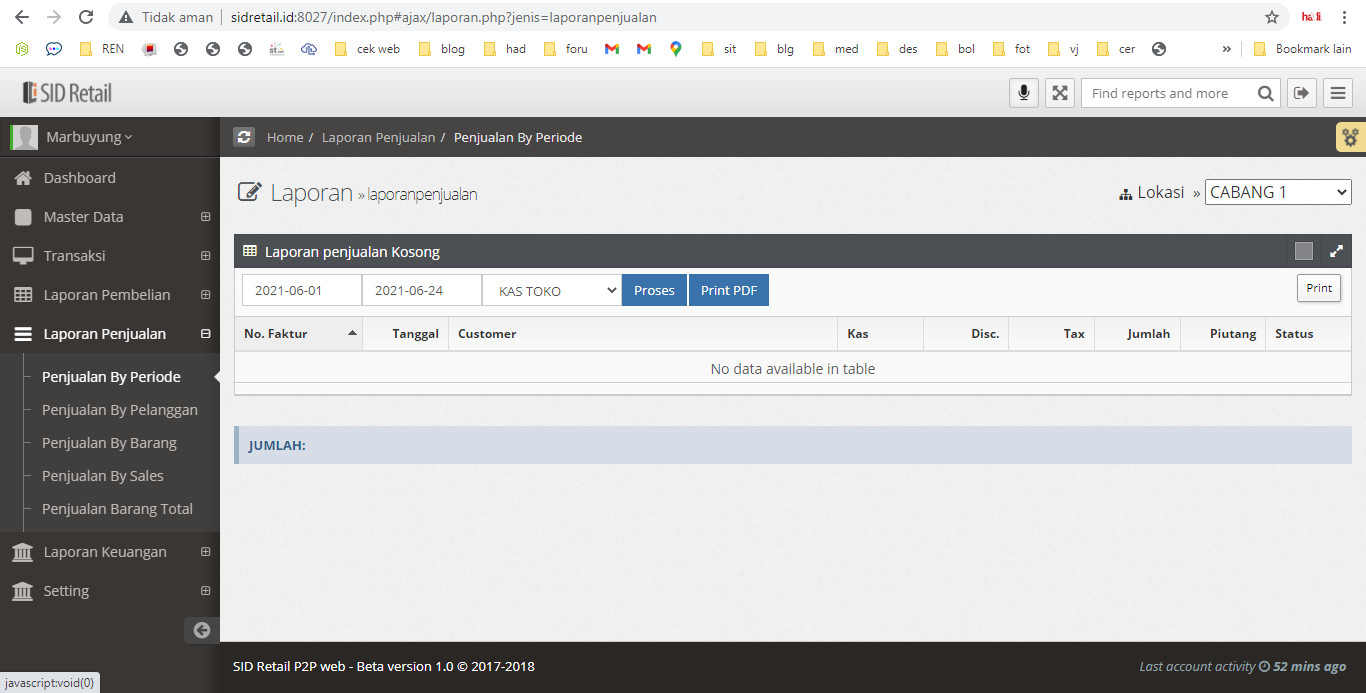Click the start date field 2021-06-01

tap(301, 291)
